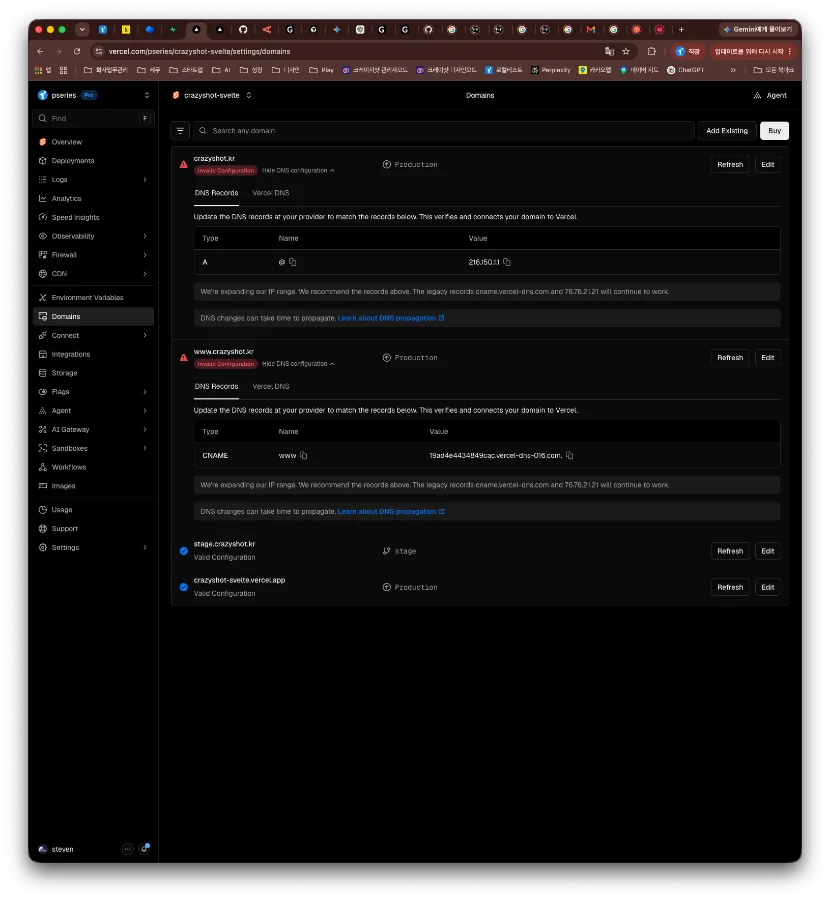Expand the Settings sidebar chevron
The height and width of the screenshot is (900, 830).
click(x=145, y=548)
